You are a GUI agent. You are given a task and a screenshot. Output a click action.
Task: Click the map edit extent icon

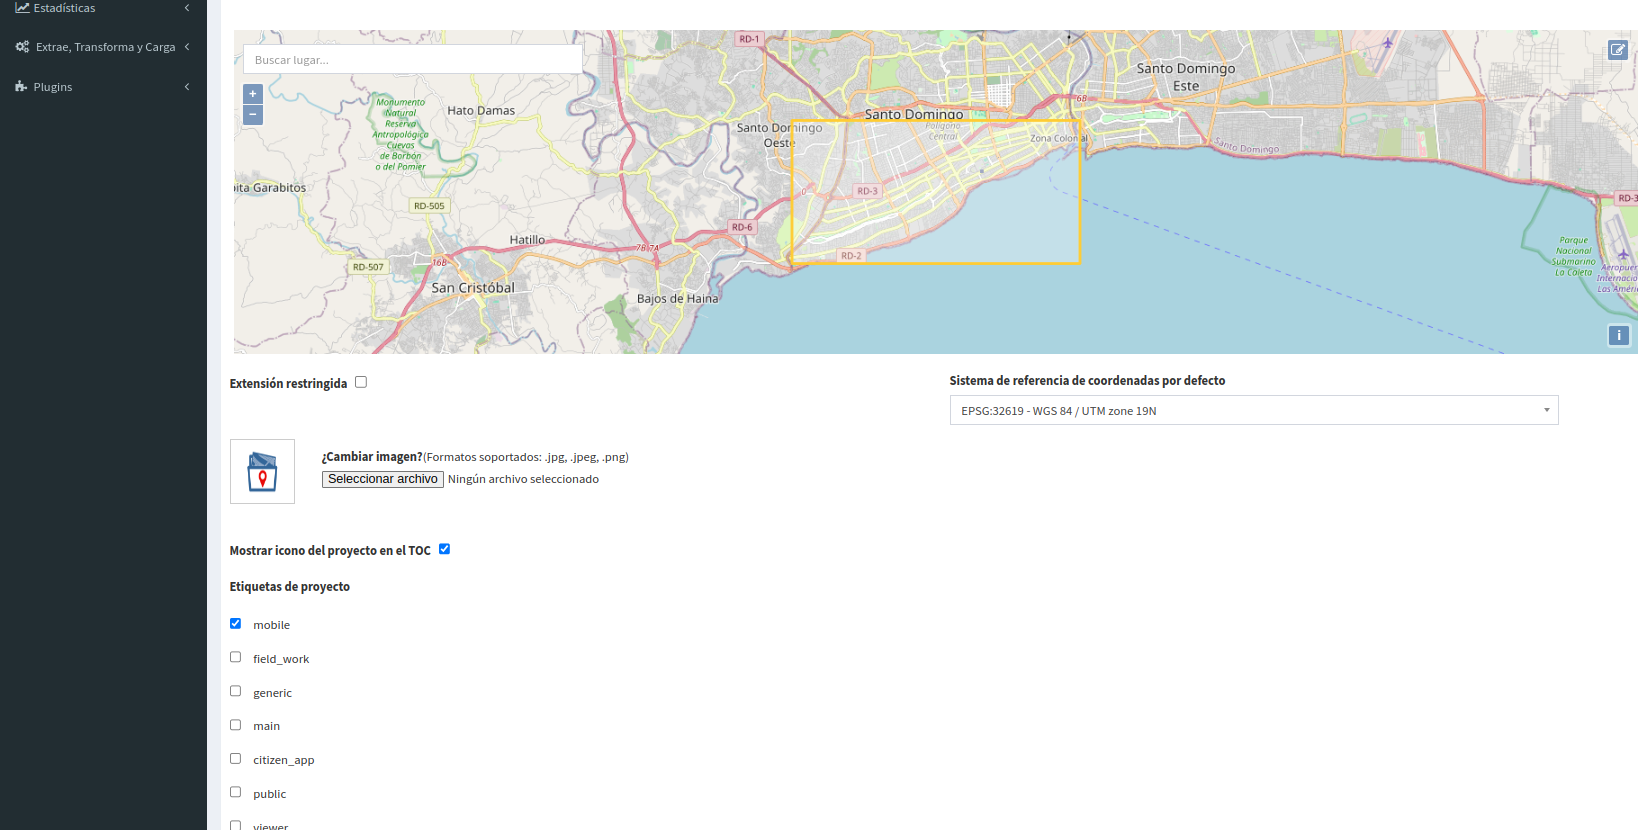(1618, 50)
